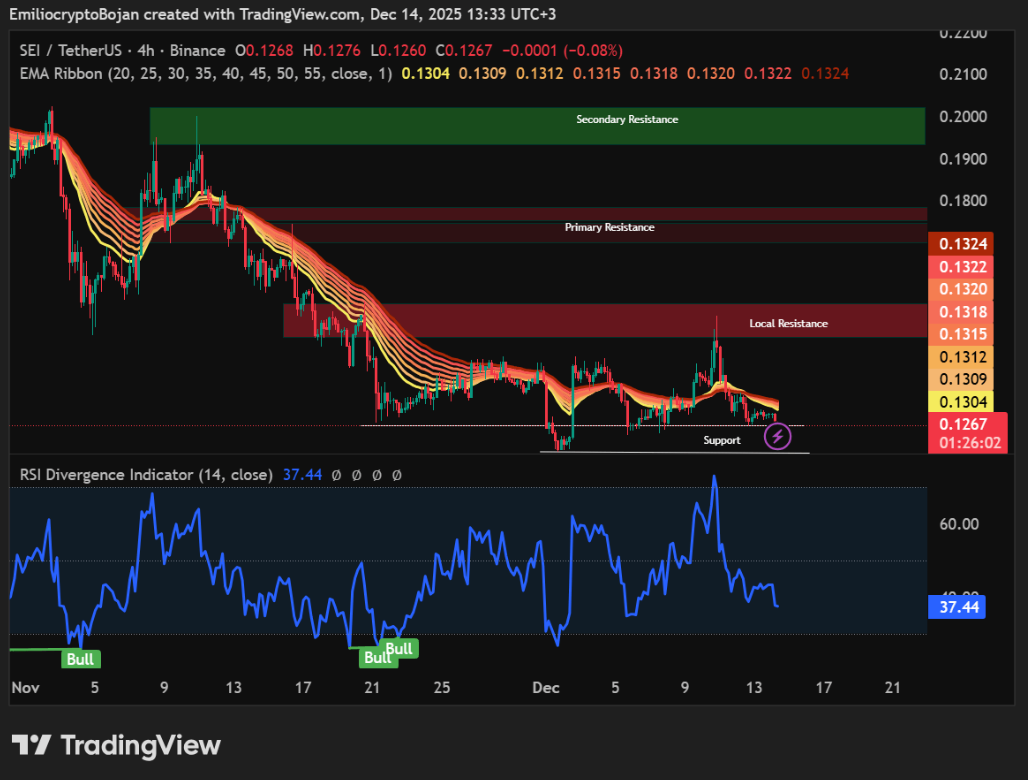1028x780 pixels.
Task: Click the blue 37.44 RSI value tag
Action: point(956,605)
